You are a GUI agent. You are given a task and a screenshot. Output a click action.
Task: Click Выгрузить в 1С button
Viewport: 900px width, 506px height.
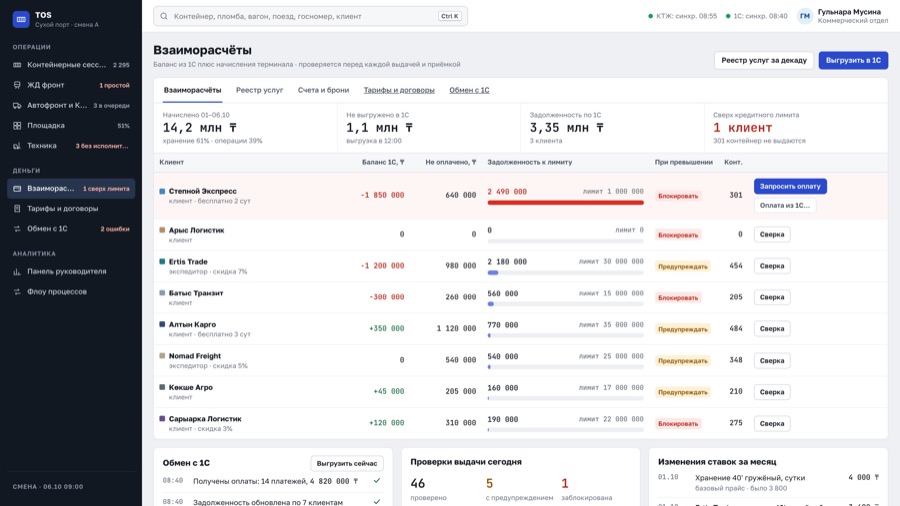pos(853,60)
